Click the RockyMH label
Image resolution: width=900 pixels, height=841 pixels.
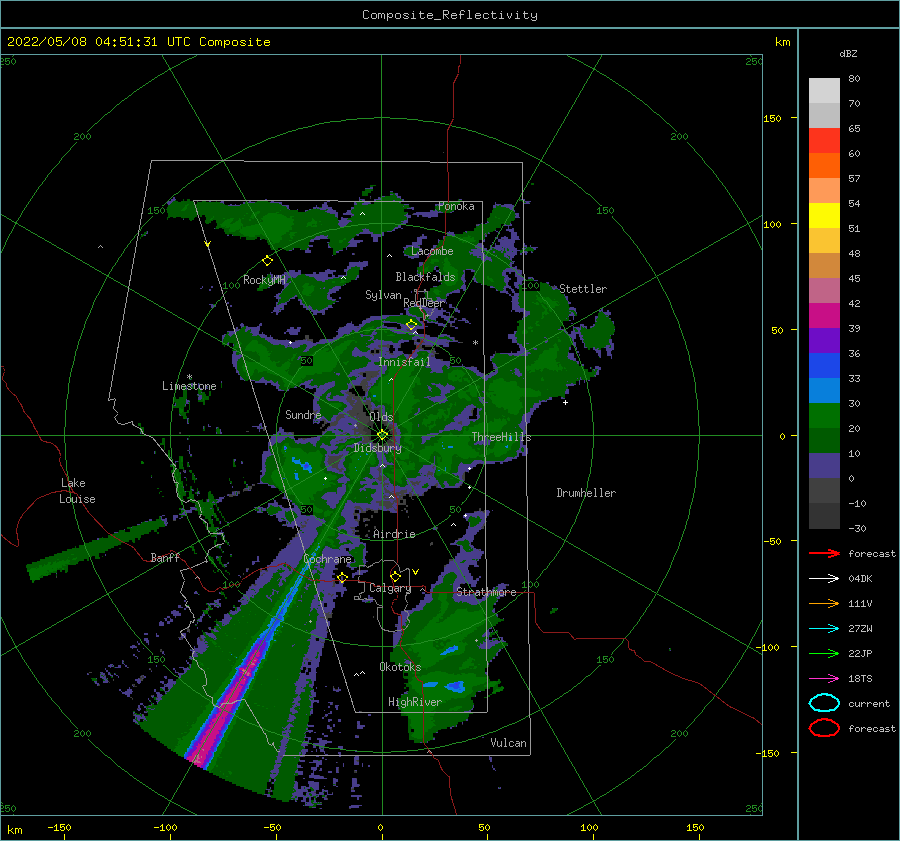264,280
